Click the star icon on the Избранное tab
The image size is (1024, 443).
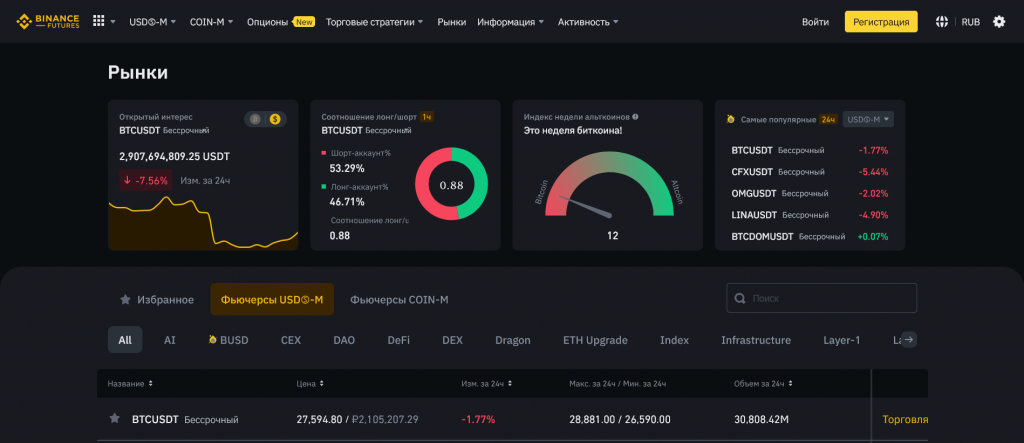point(125,299)
